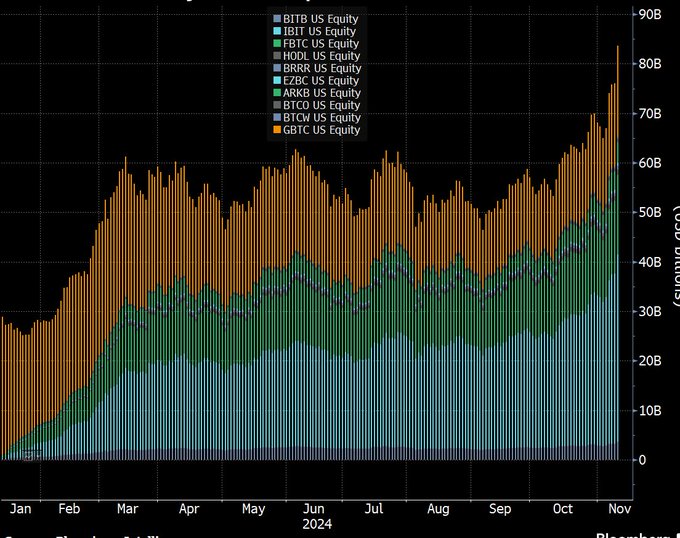Select the 'GBTC US Equity' legend label
This screenshot has width=680, height=538.
tap(322, 130)
